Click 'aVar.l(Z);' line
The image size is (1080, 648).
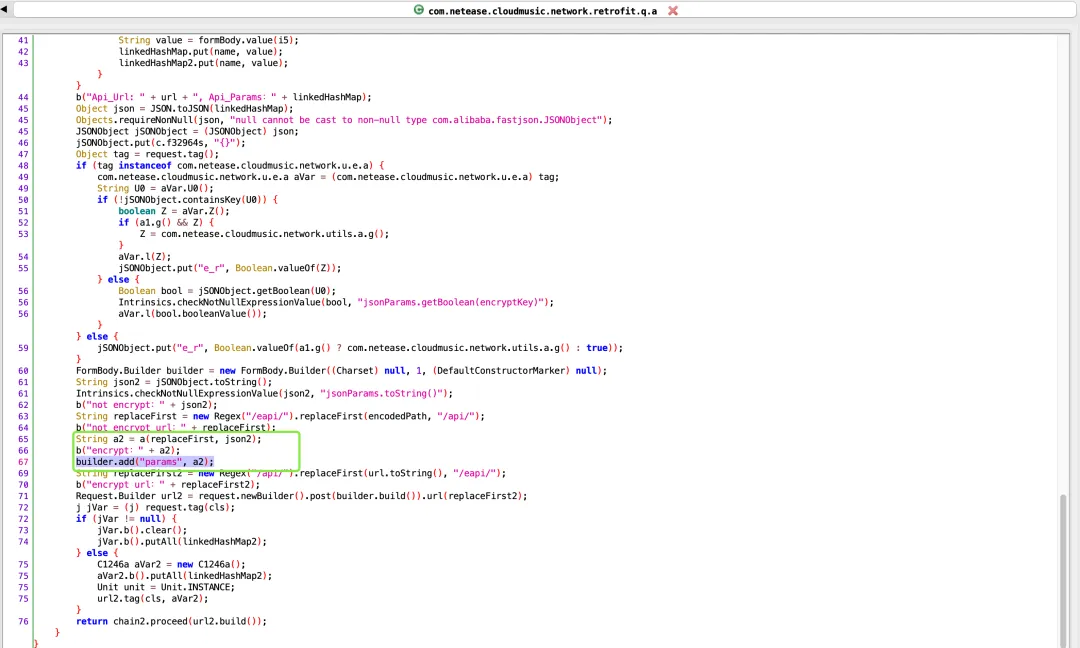click(x=145, y=256)
